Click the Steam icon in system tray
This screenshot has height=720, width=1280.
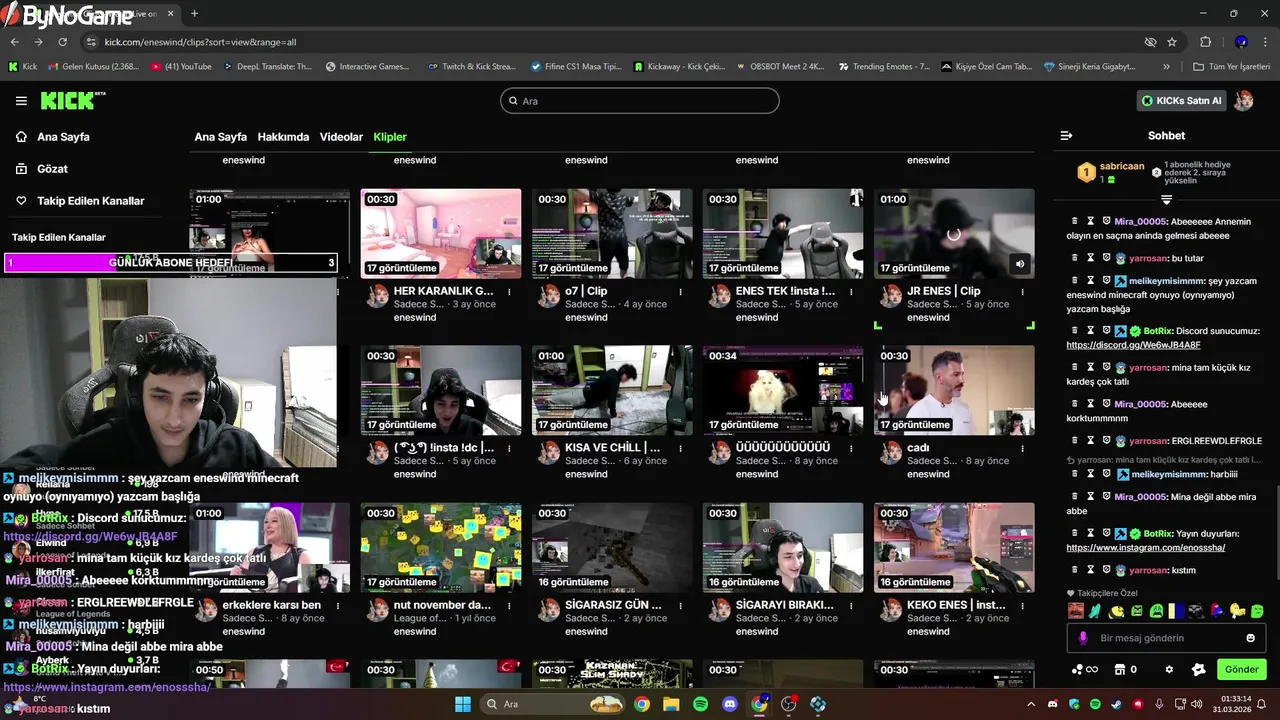1116,705
